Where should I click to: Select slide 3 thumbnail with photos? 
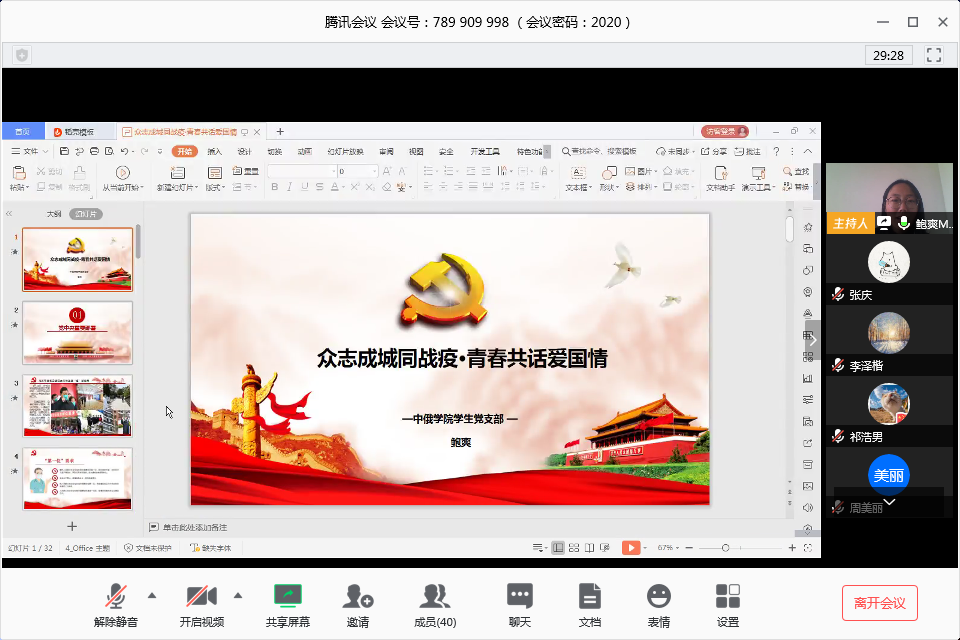[x=78, y=406]
